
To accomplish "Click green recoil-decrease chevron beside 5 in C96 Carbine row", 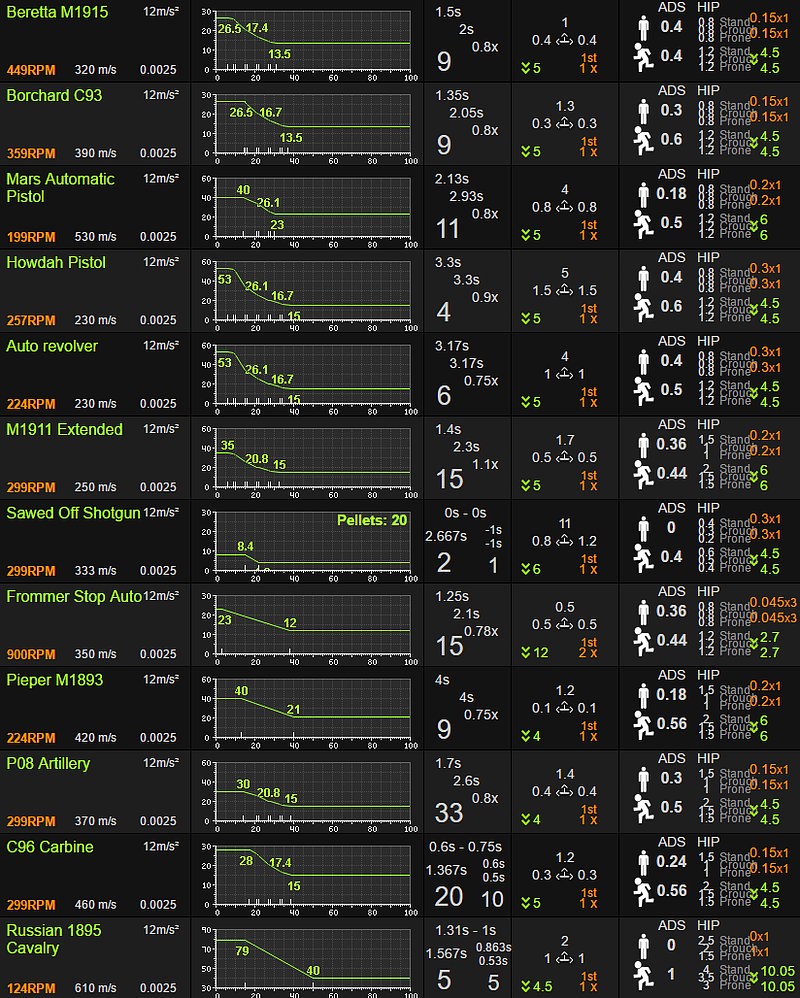I will [526, 903].
